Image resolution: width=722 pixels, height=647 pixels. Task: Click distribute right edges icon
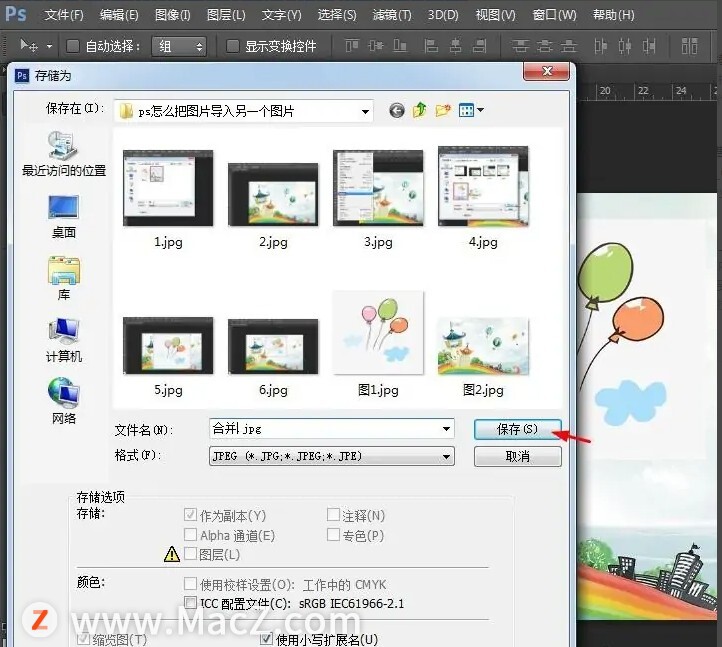[649, 46]
